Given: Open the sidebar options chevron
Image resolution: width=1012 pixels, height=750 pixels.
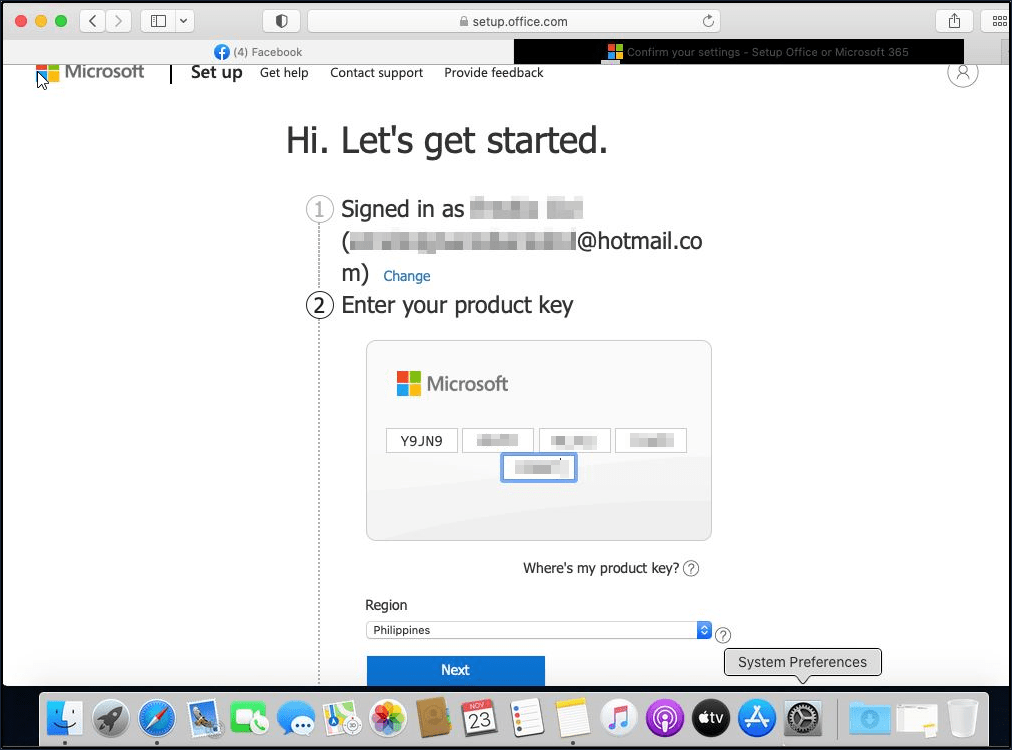Looking at the screenshot, I should click(184, 21).
